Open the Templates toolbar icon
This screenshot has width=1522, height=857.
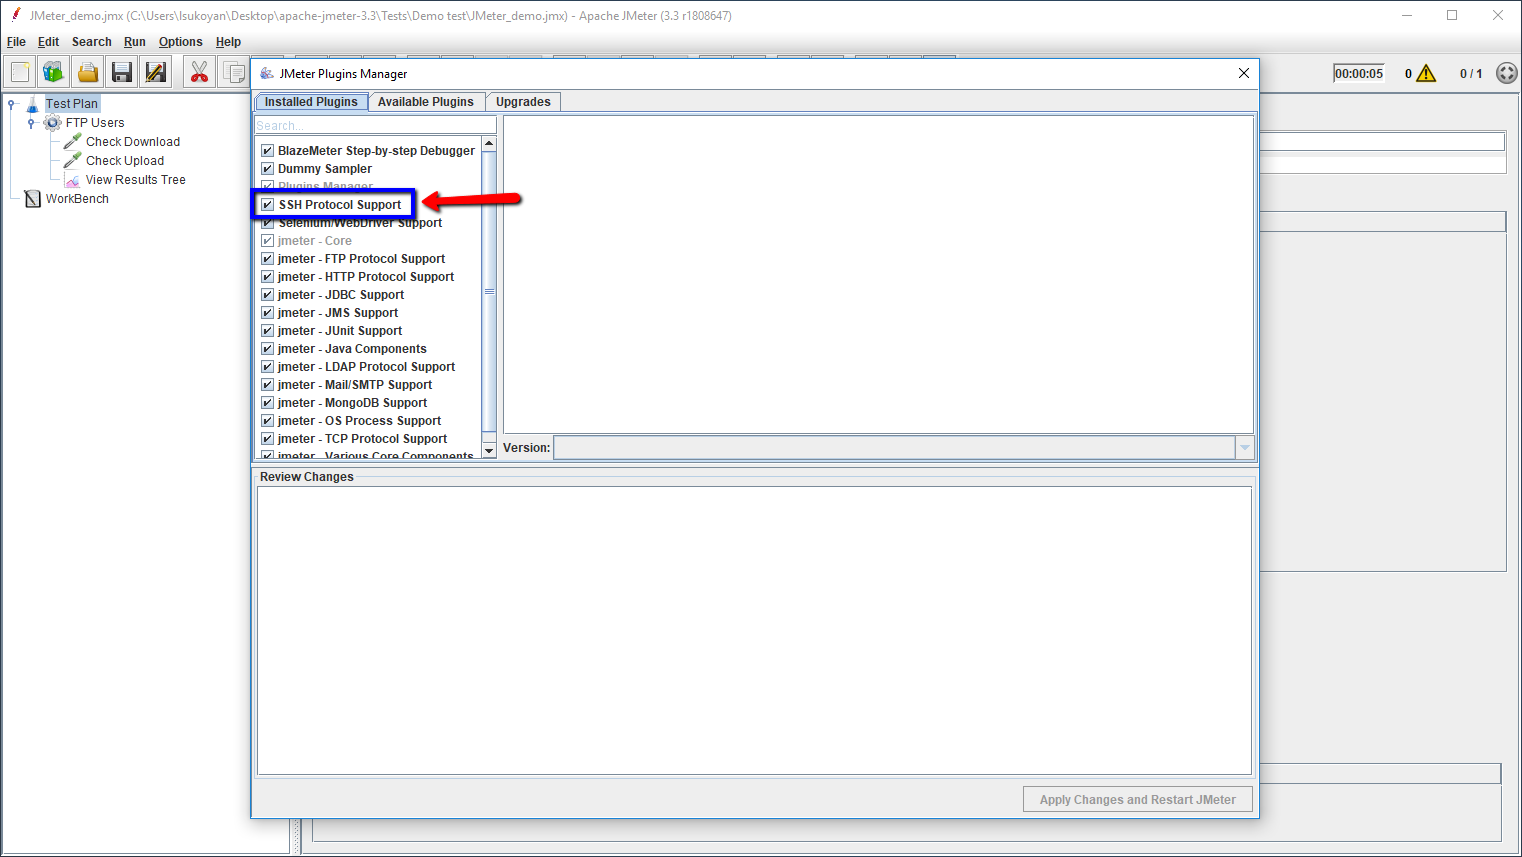pos(54,72)
